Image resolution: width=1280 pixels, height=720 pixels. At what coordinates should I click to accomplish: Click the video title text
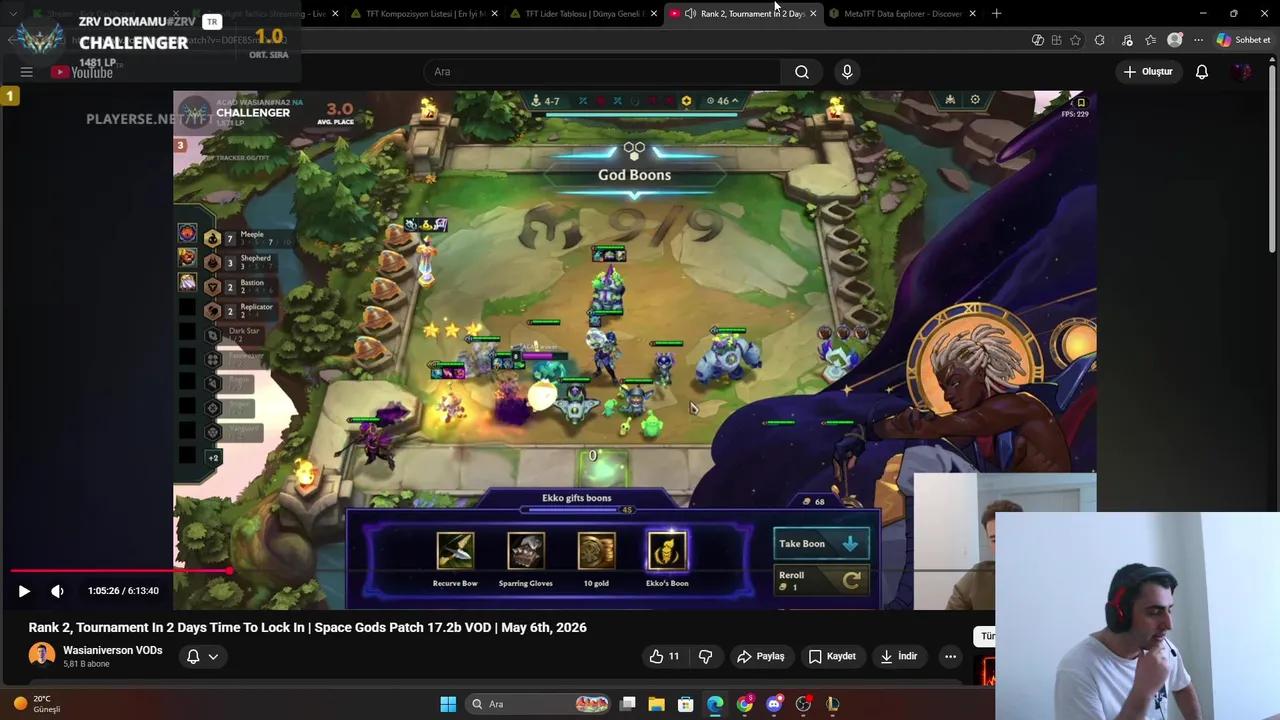point(307,627)
